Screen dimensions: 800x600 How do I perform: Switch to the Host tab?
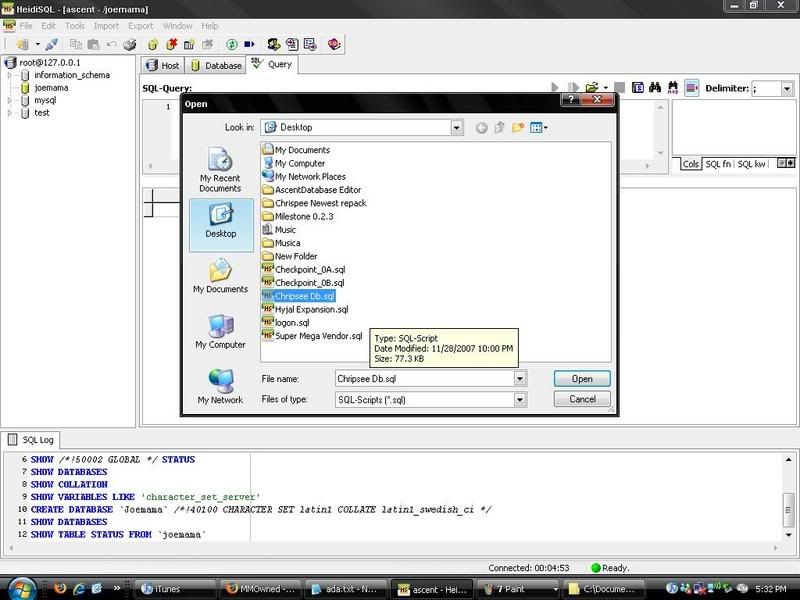[x=163, y=65]
